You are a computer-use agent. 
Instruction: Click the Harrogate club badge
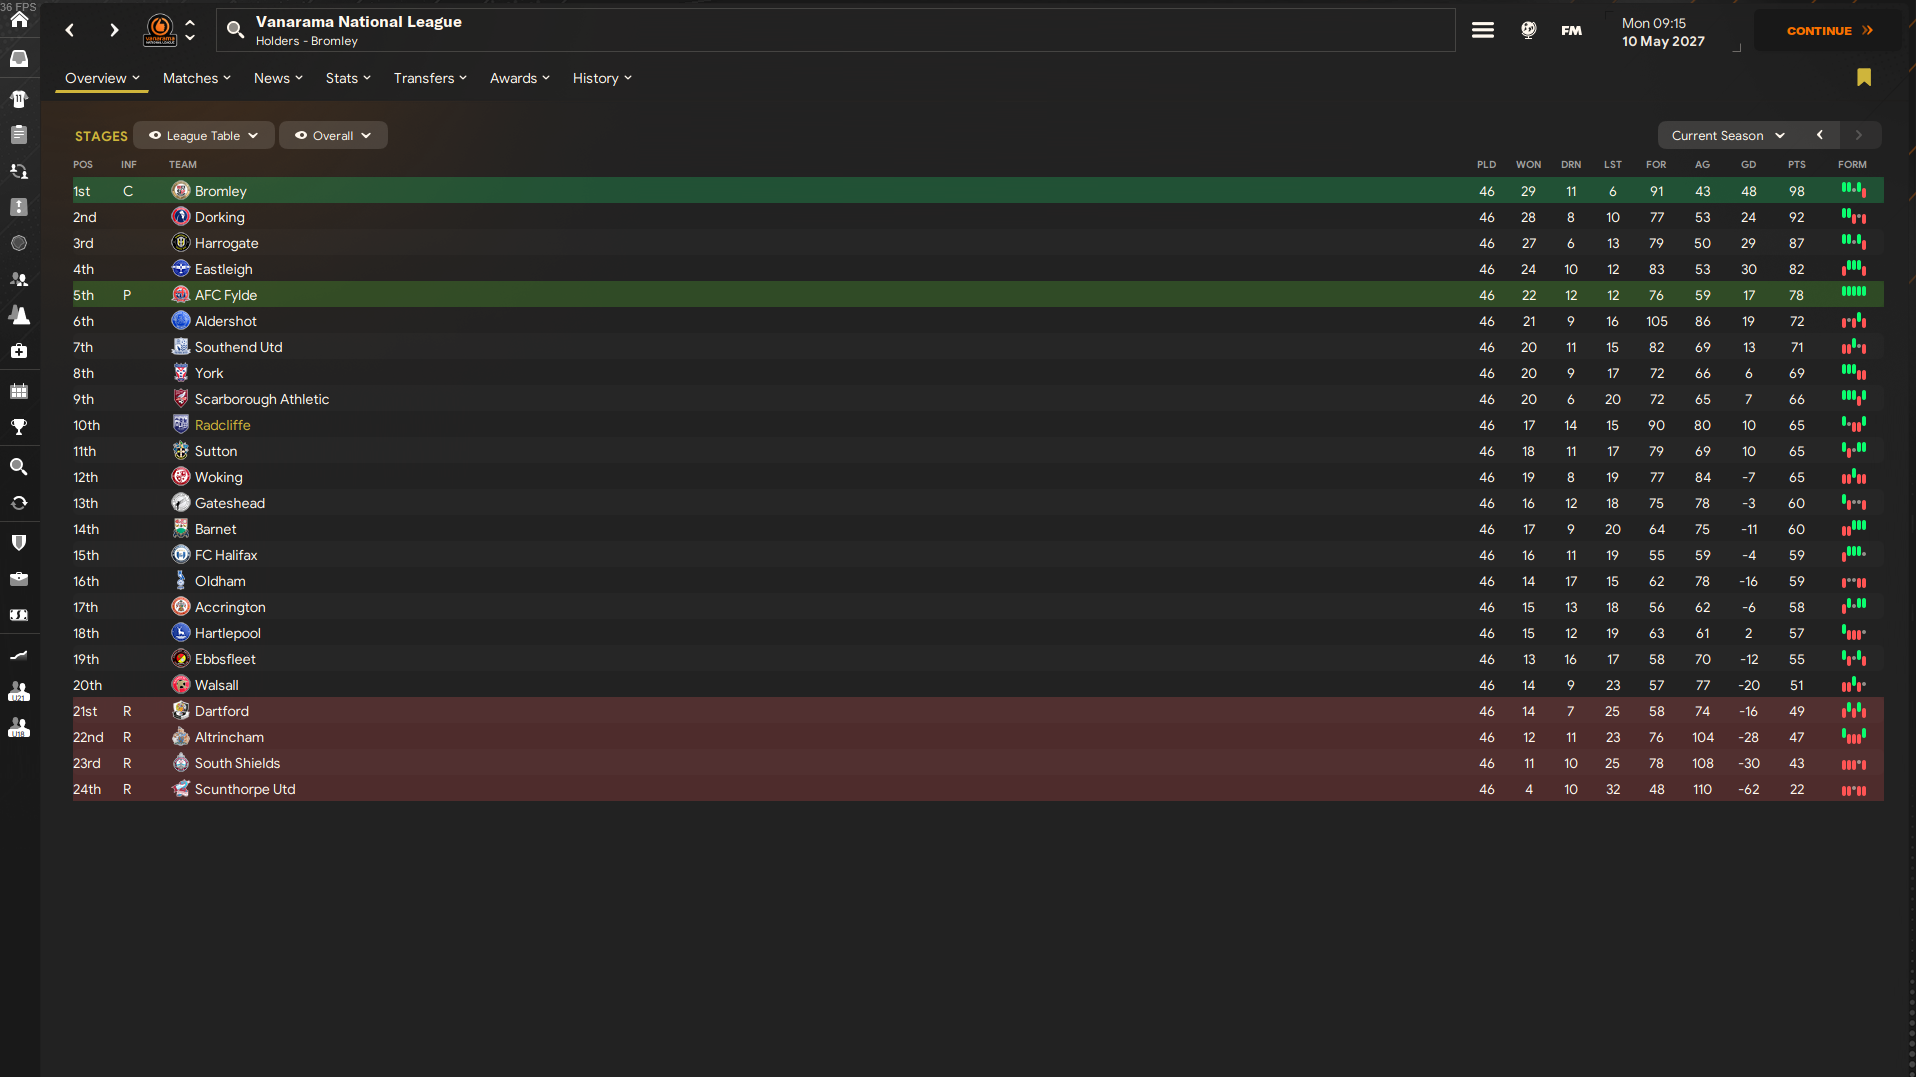pos(181,242)
